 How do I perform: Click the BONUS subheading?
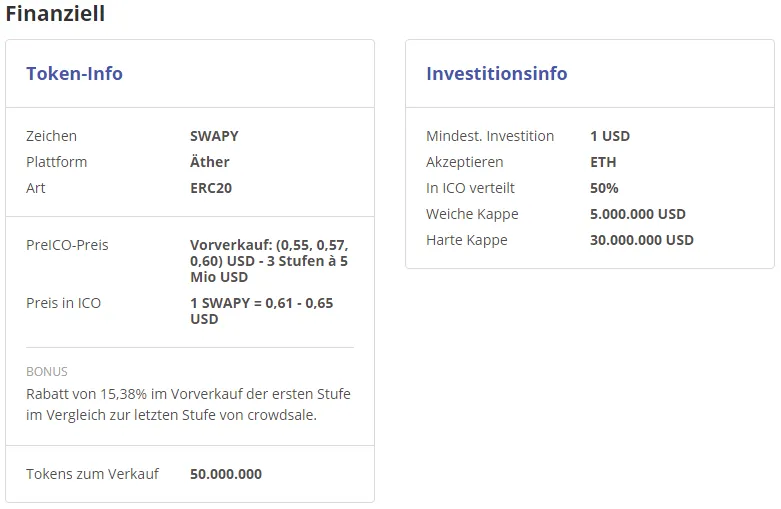(x=47, y=372)
